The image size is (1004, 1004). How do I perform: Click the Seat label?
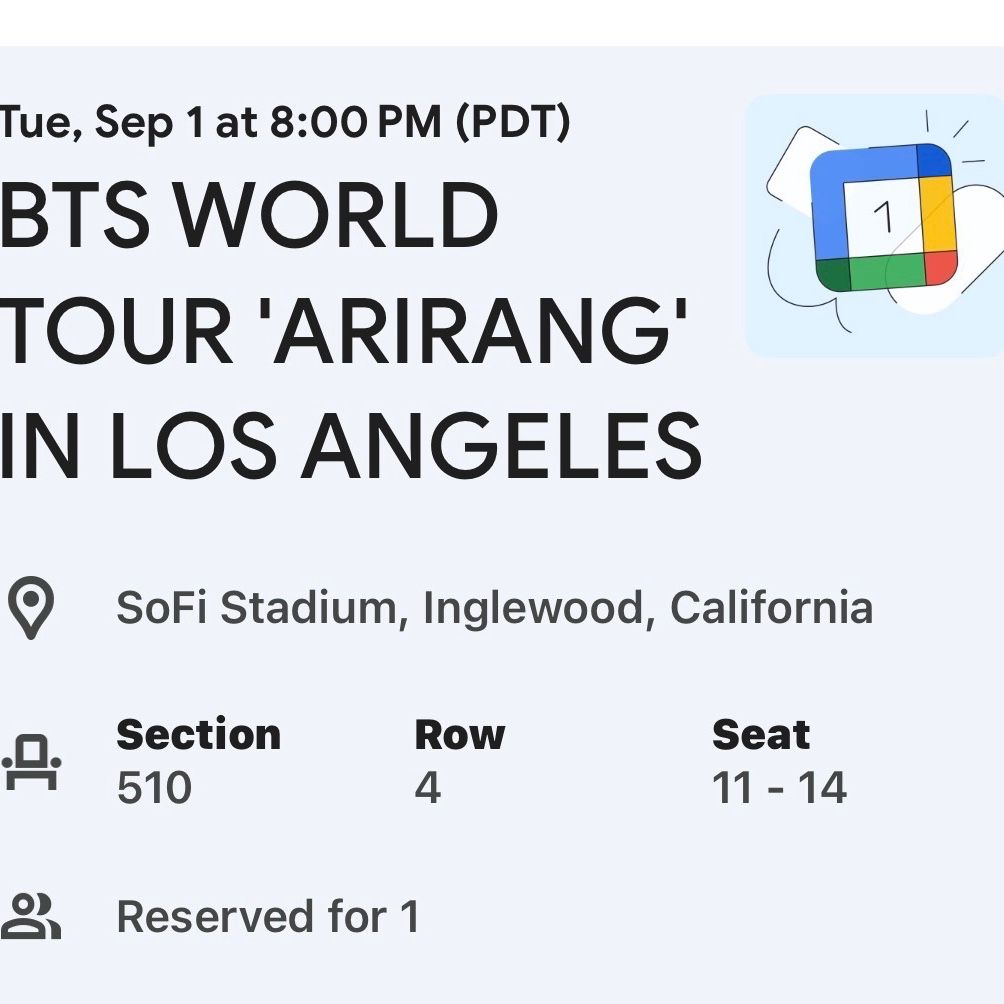[x=761, y=734]
